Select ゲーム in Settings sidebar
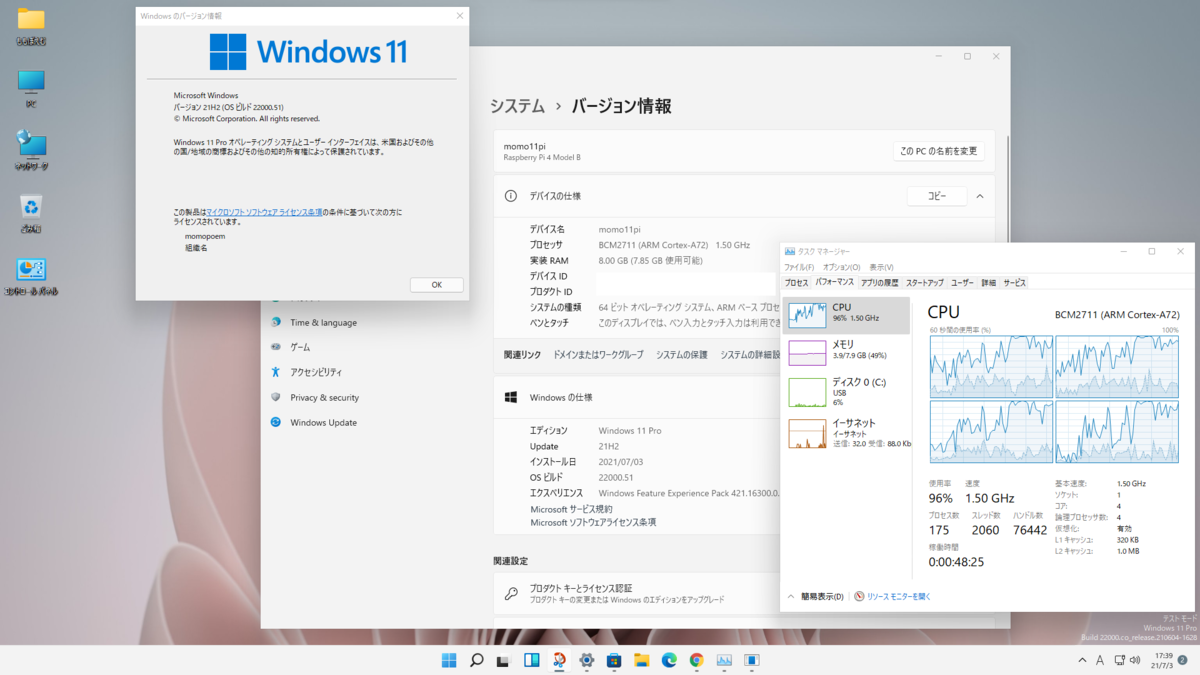 tap(300, 347)
